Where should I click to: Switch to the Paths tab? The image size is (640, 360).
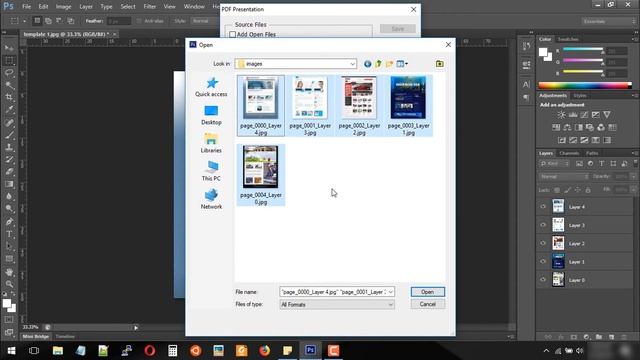tap(592, 153)
